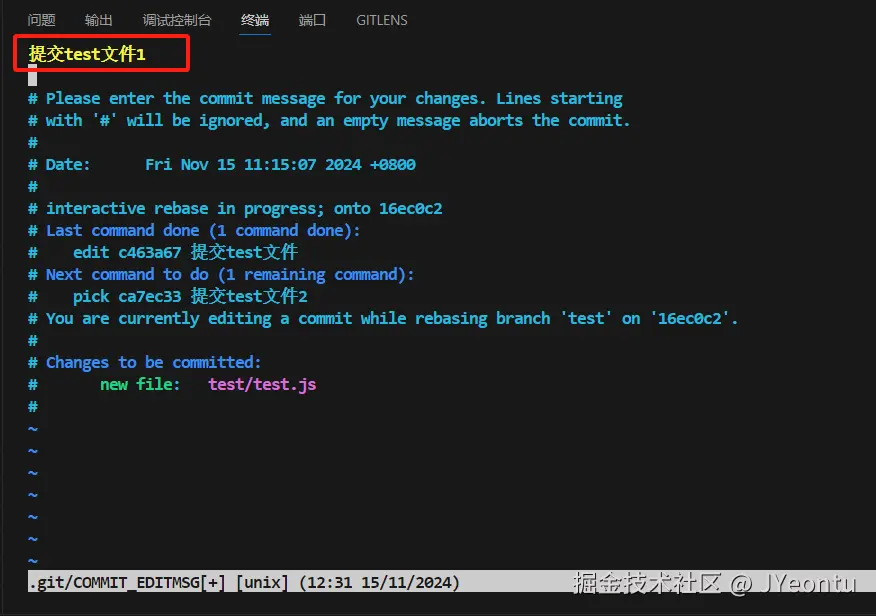The width and height of the screenshot is (876, 616).
Task: Click the Date line Fri Nov 15 11:15:07 2024
Action: coord(222,164)
